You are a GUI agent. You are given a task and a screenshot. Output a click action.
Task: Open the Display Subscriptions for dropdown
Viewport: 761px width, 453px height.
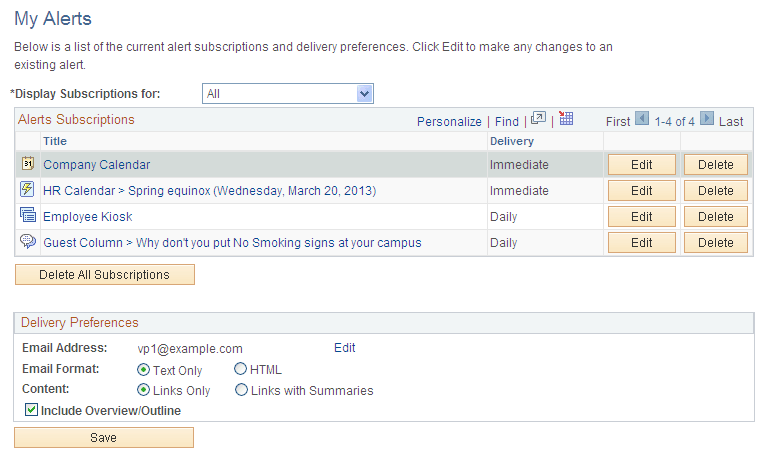(287, 94)
